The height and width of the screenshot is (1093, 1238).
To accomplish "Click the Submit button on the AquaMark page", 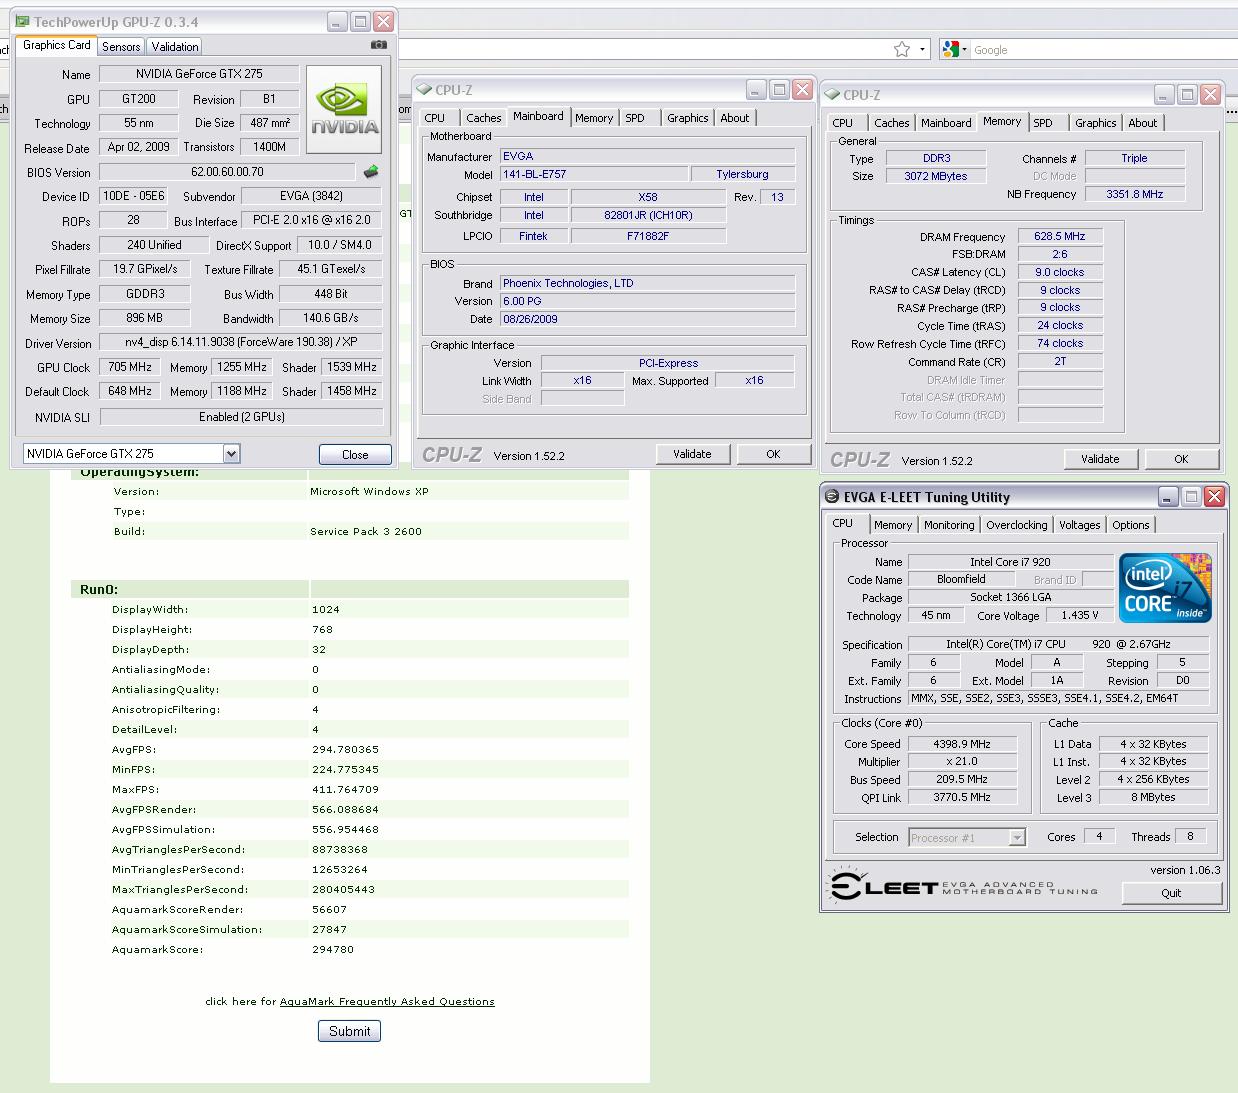I will click(x=349, y=1031).
